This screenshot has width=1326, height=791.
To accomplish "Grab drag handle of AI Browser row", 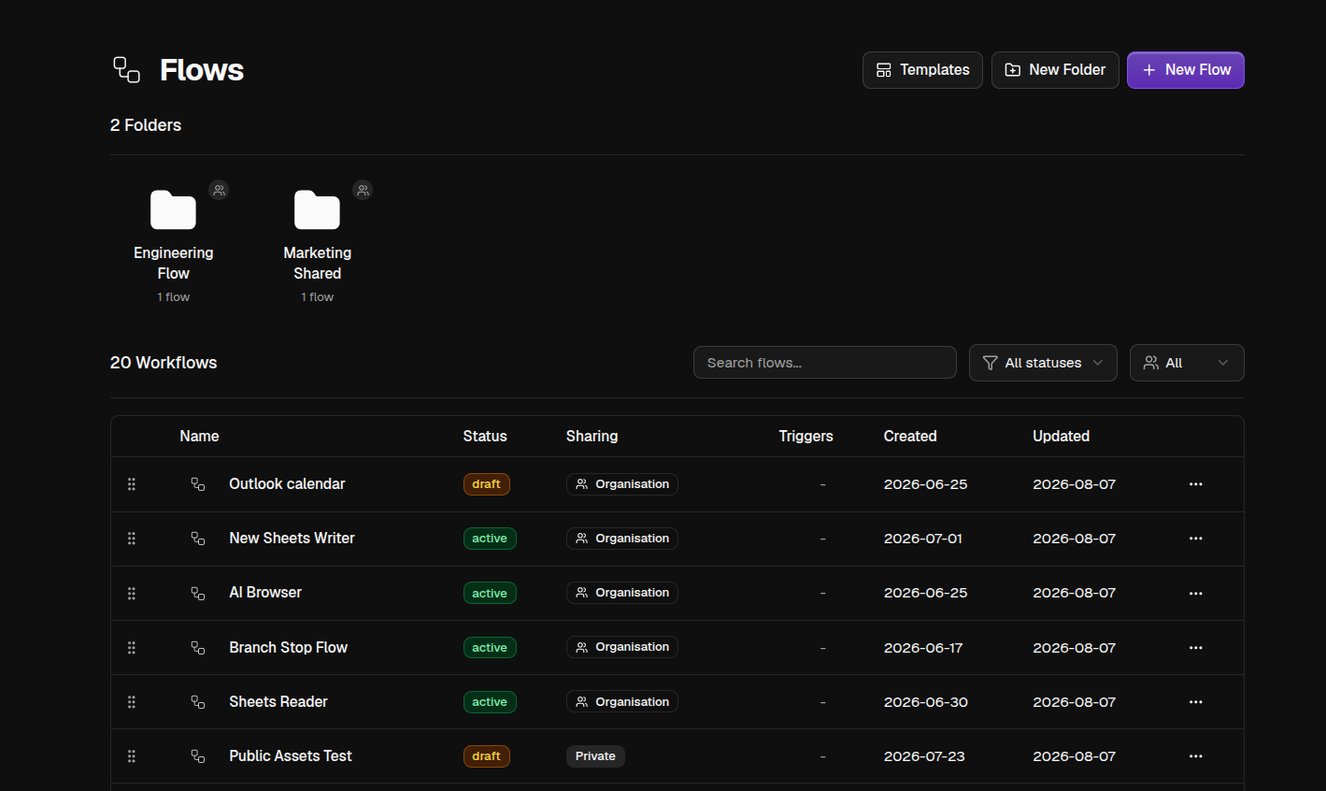I will [131, 593].
